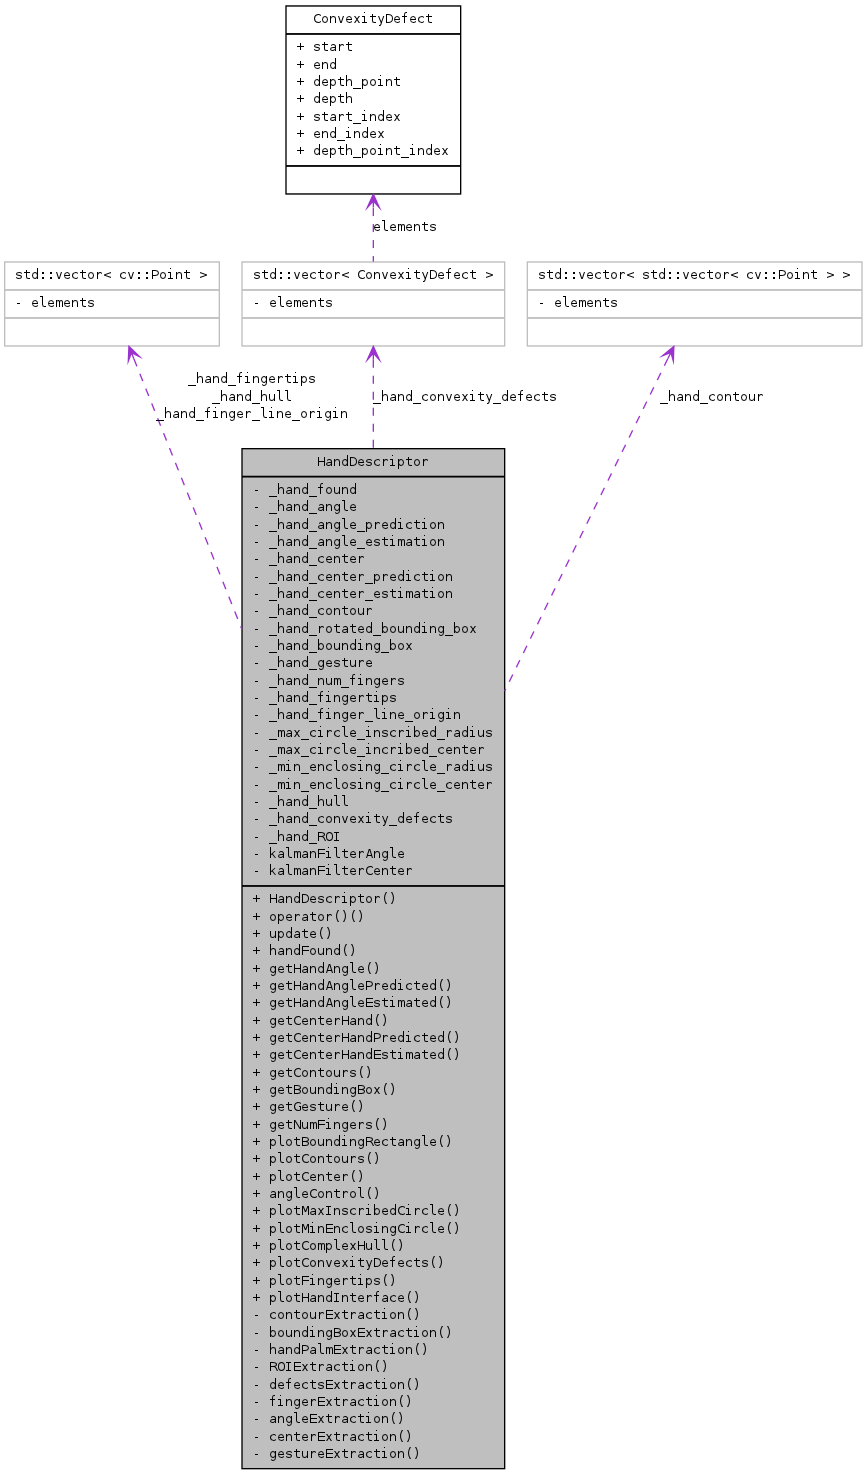The image size is (867, 1475).
Task: Click 'elements' edge label below ConvexityDefect
Action: point(404,226)
